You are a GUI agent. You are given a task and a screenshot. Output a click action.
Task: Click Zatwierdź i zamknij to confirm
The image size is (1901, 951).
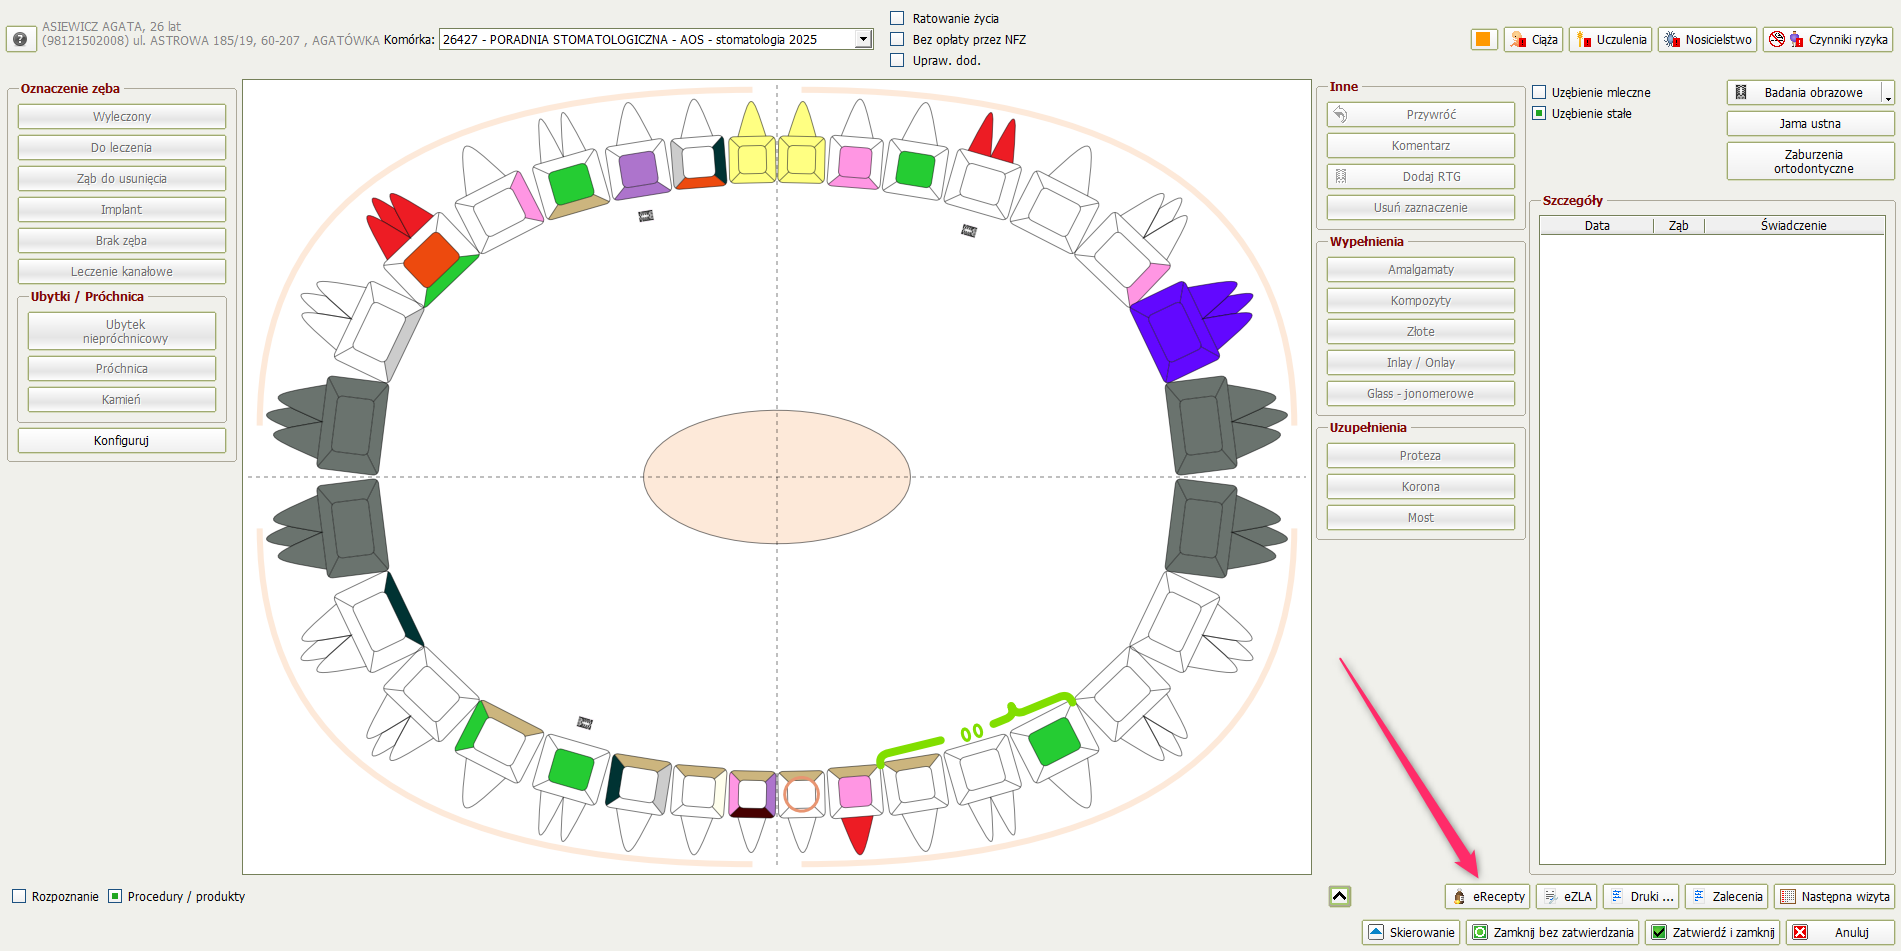[1713, 932]
